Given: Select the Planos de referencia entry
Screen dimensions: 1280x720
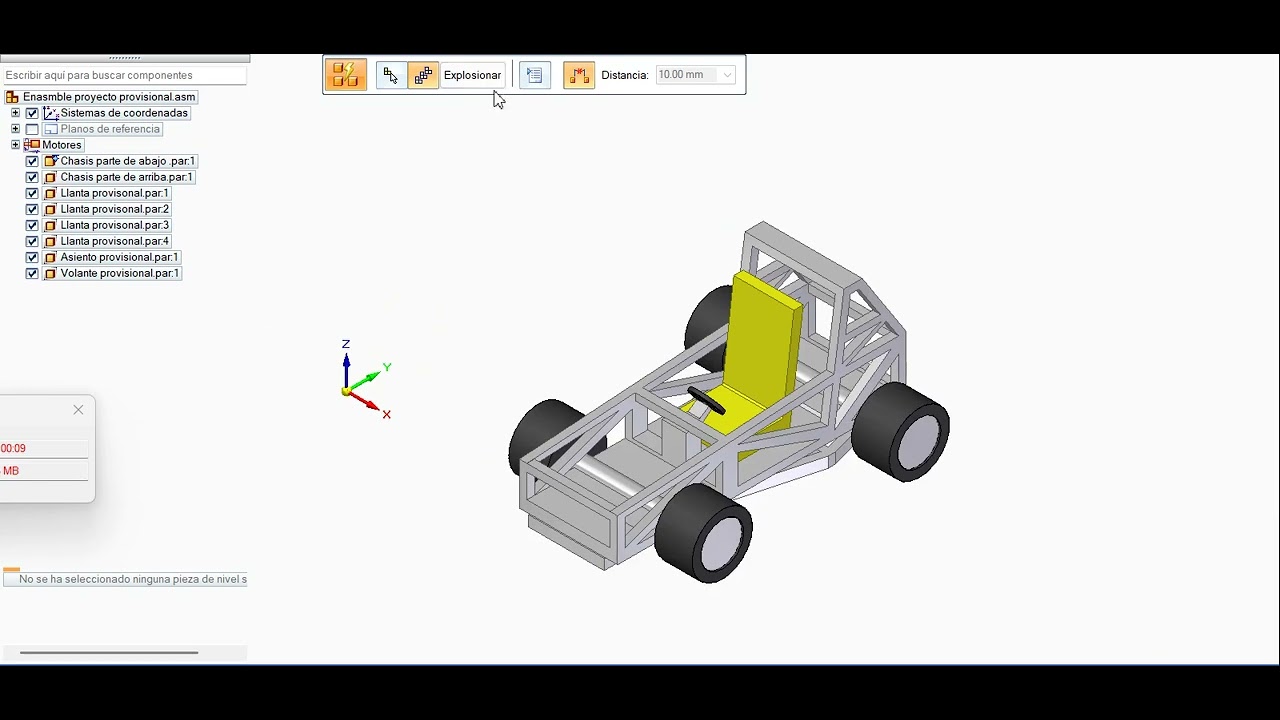Looking at the screenshot, I should tap(110, 129).
